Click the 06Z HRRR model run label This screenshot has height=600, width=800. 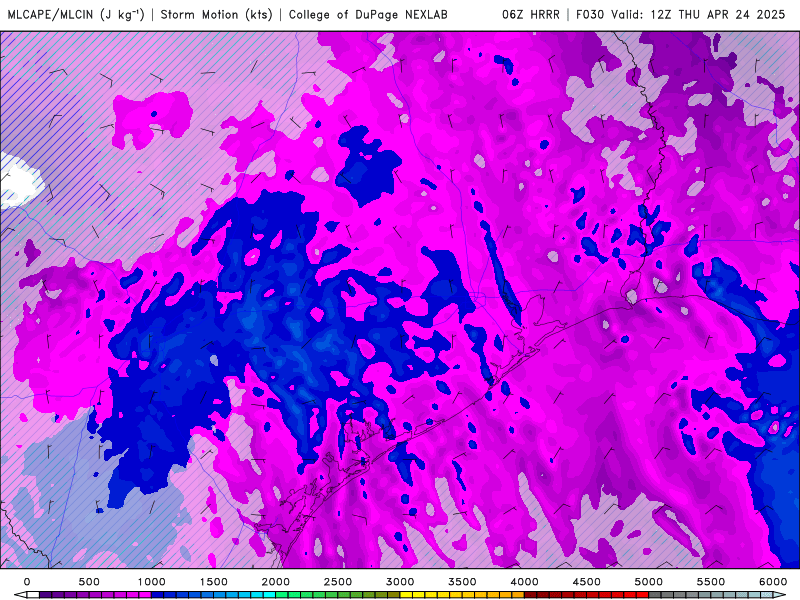(x=531, y=15)
